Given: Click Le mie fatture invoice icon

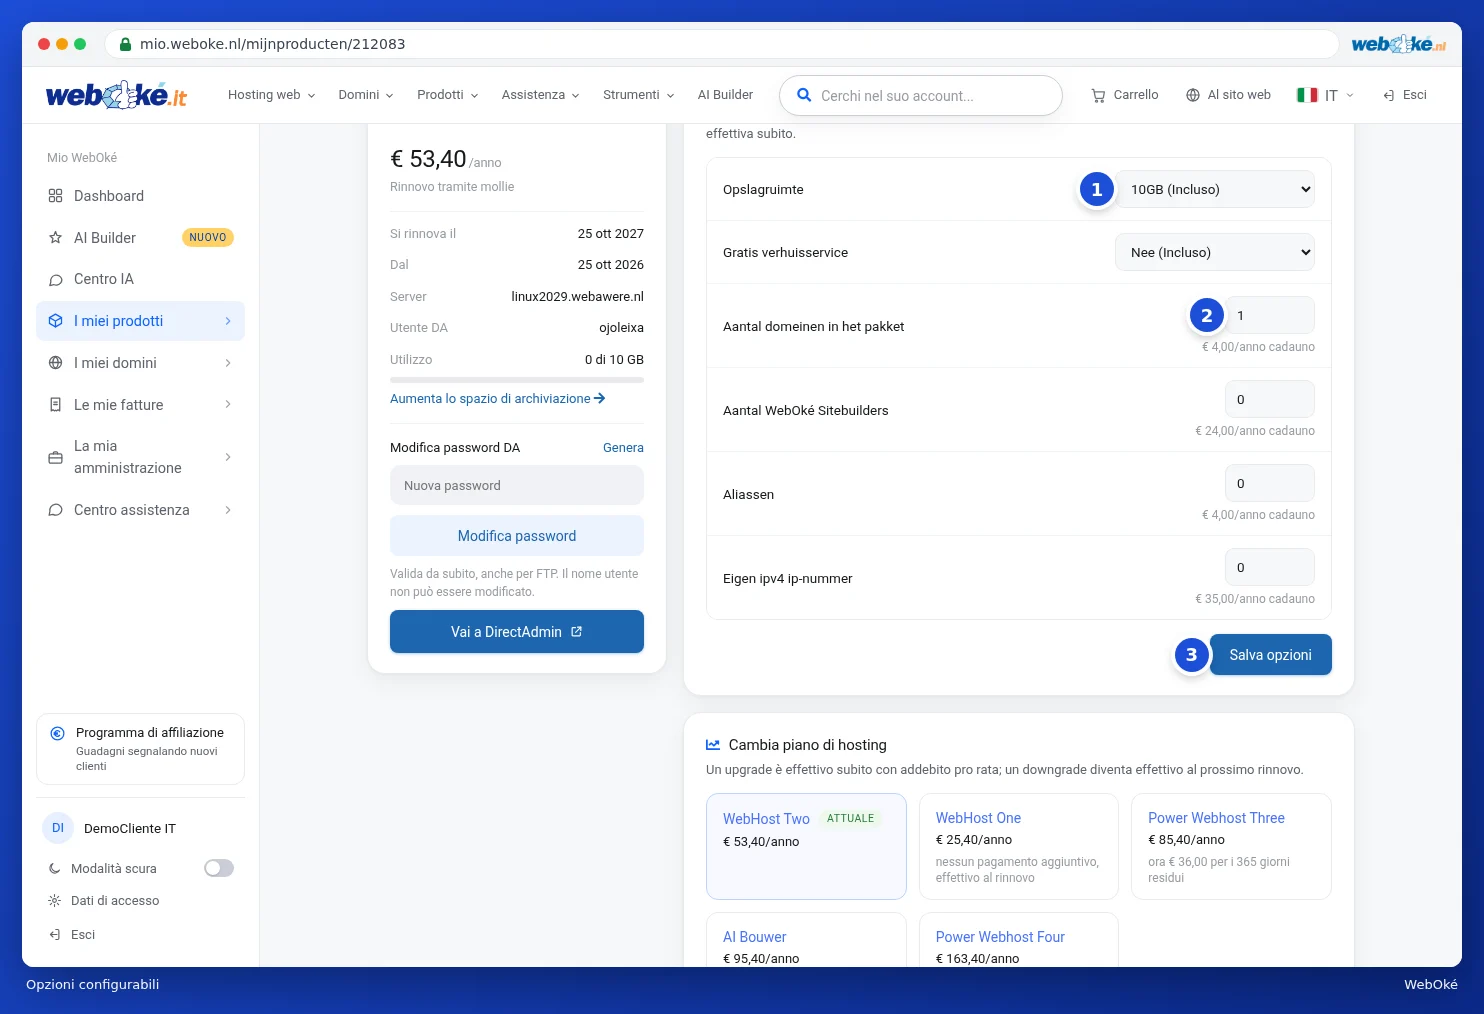Looking at the screenshot, I should [56, 405].
